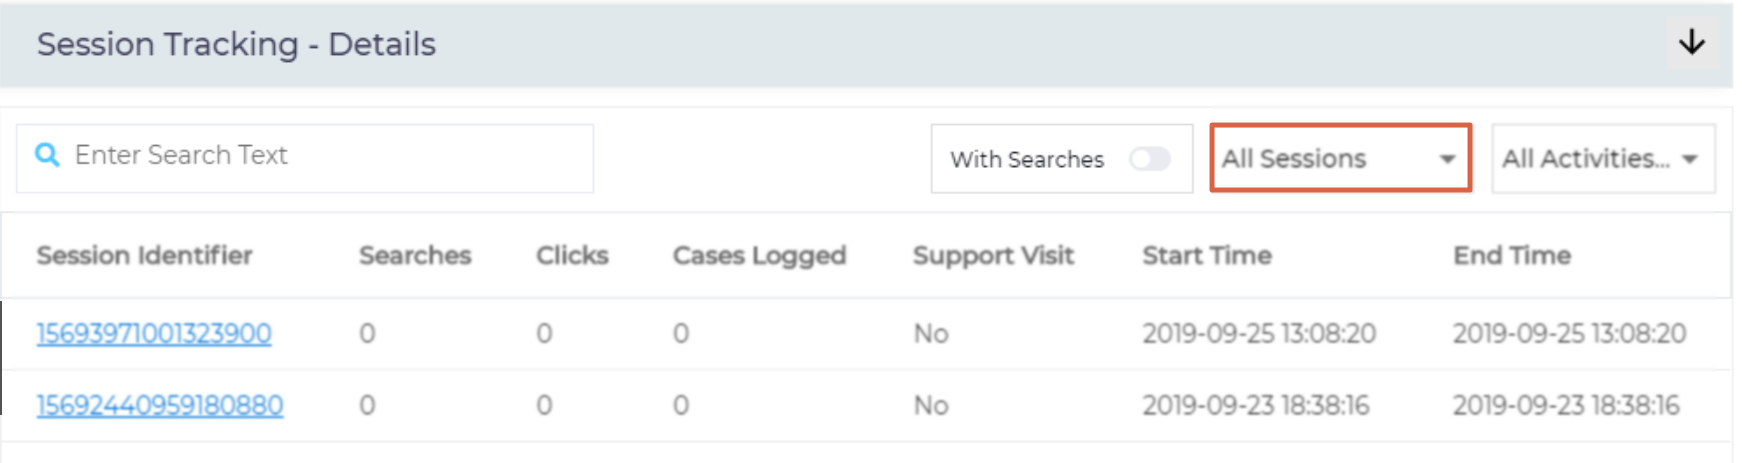This screenshot has width=1742, height=463.
Task: Expand the All Activities dropdown
Action: point(1602,158)
